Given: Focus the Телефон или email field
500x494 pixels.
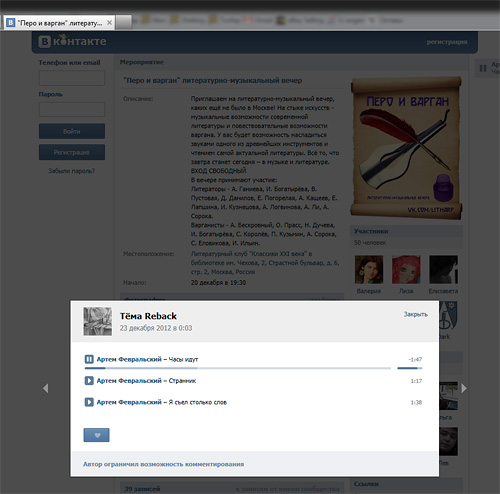Looking at the screenshot, I should coord(72,78).
